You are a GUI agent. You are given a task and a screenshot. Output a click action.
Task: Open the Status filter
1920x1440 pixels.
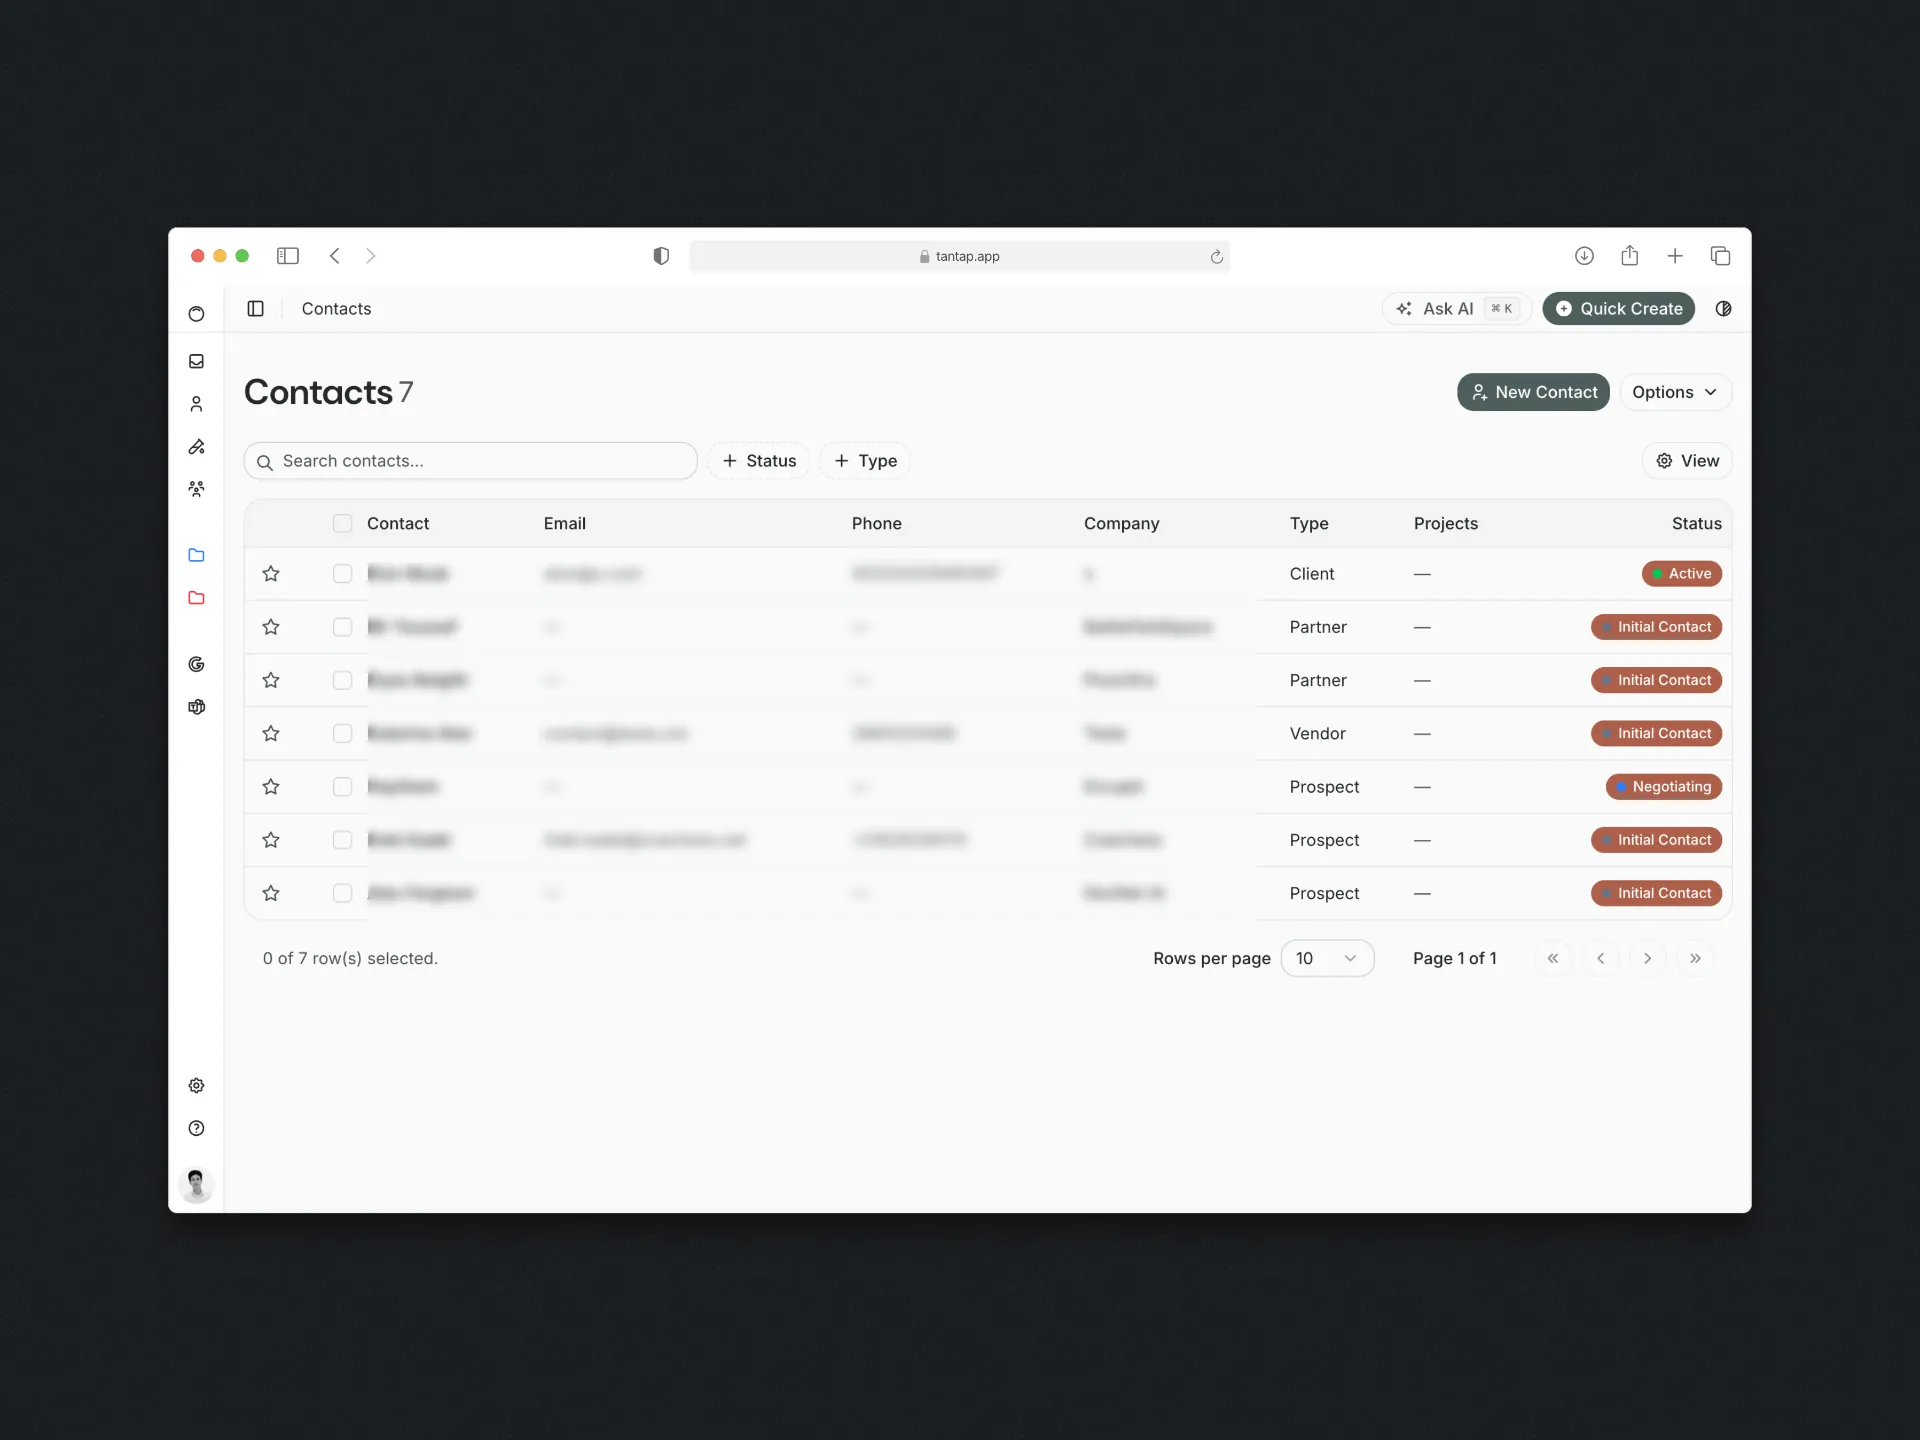[759, 461]
